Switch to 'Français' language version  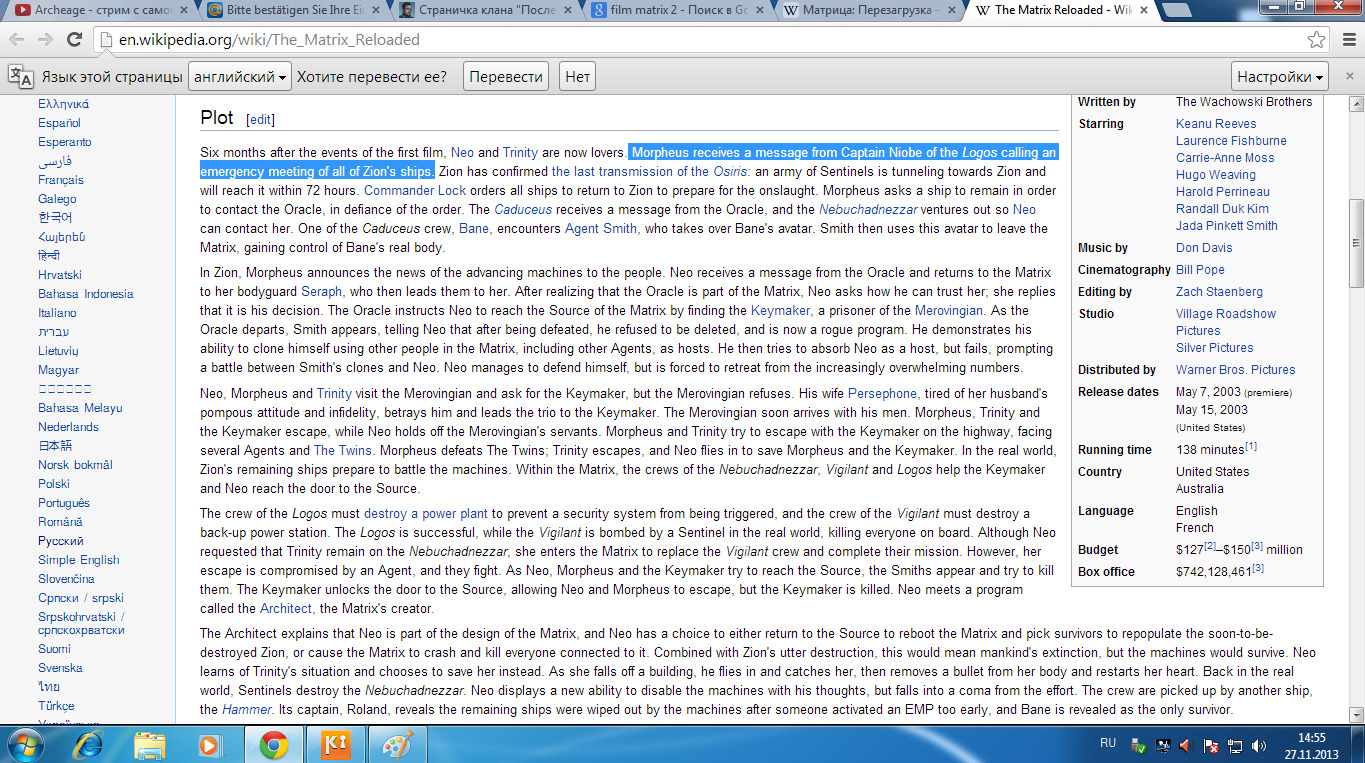61,180
